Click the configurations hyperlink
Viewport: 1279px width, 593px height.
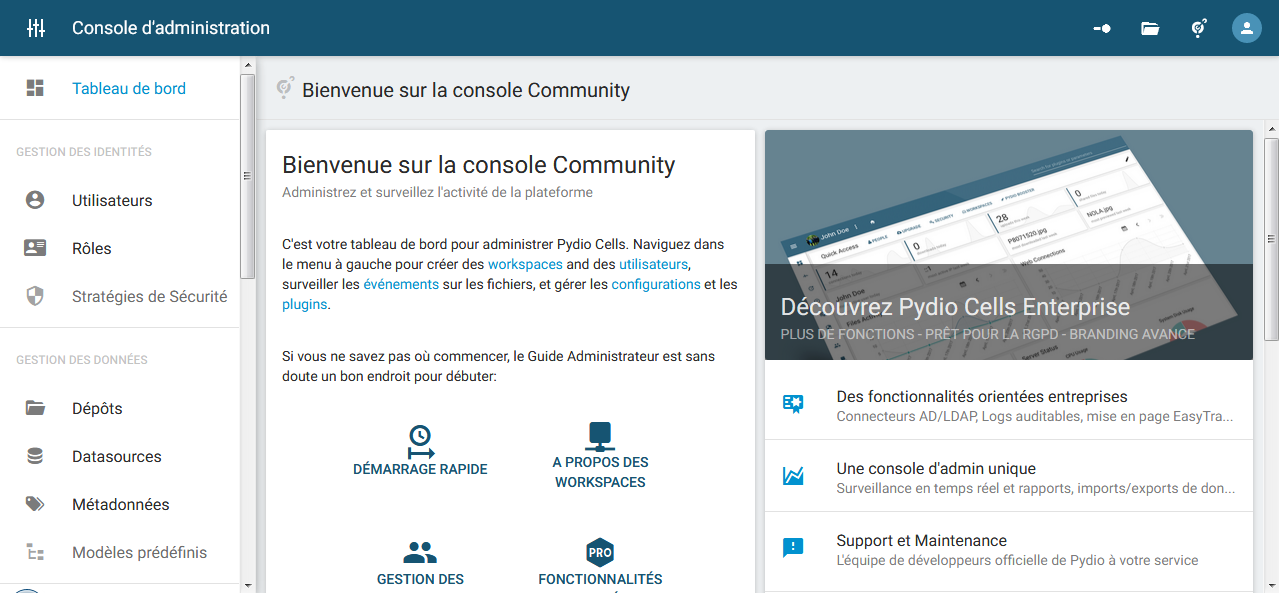[x=655, y=284]
